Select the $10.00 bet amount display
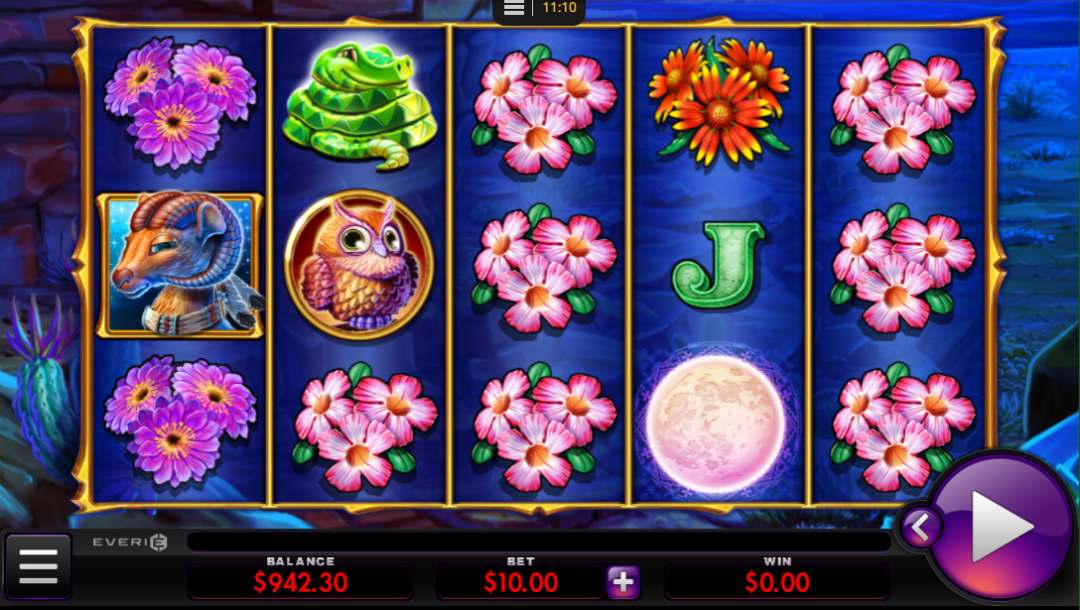This screenshot has height=610, width=1080. coord(521,582)
